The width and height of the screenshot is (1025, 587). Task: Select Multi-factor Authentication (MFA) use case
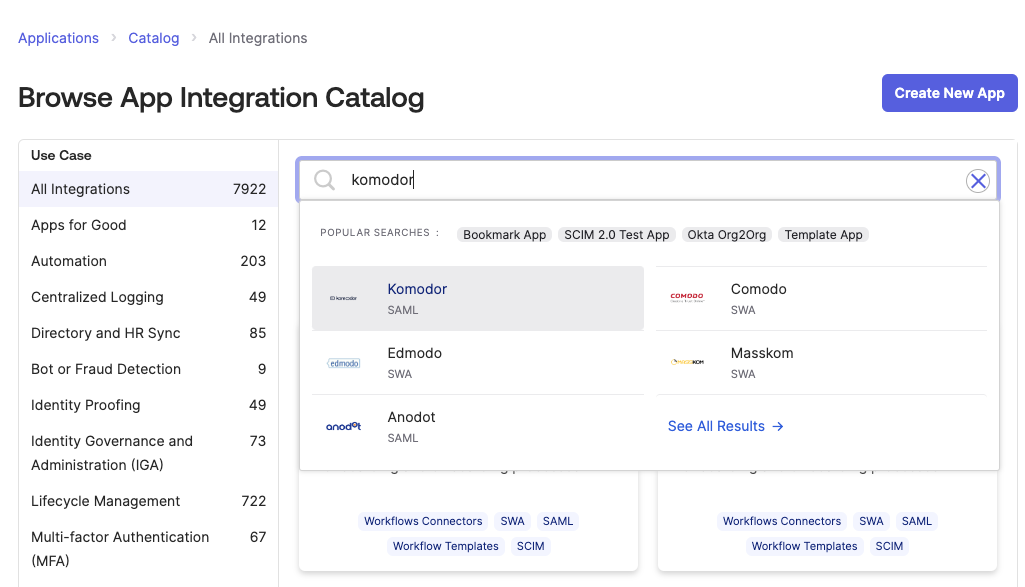tap(148, 549)
